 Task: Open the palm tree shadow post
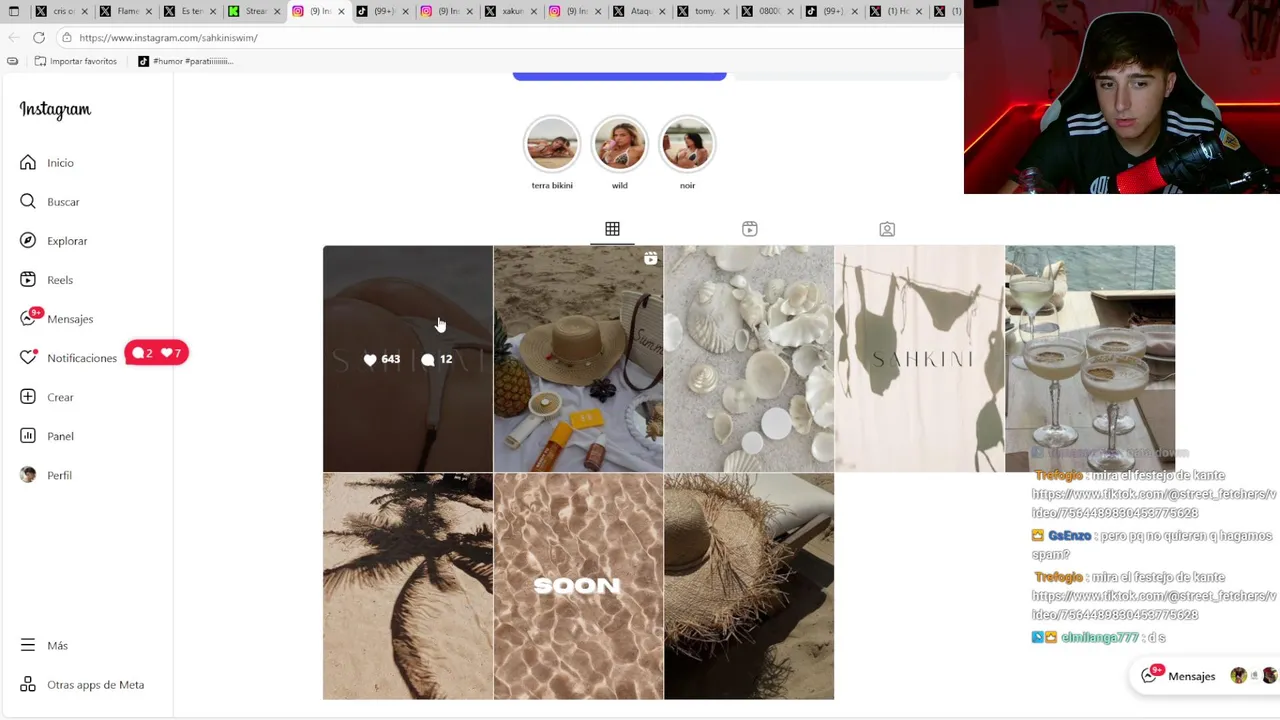coord(408,586)
